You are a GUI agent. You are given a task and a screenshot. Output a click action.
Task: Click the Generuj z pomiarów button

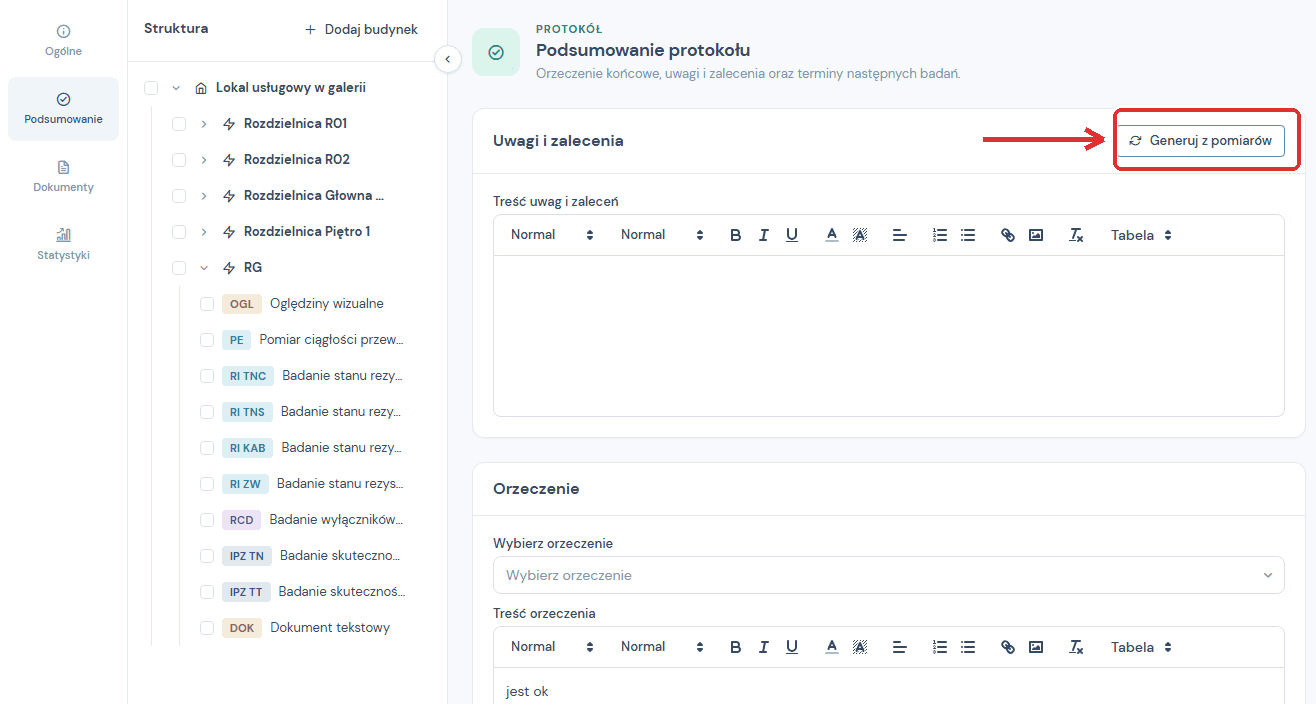[x=1200, y=141]
